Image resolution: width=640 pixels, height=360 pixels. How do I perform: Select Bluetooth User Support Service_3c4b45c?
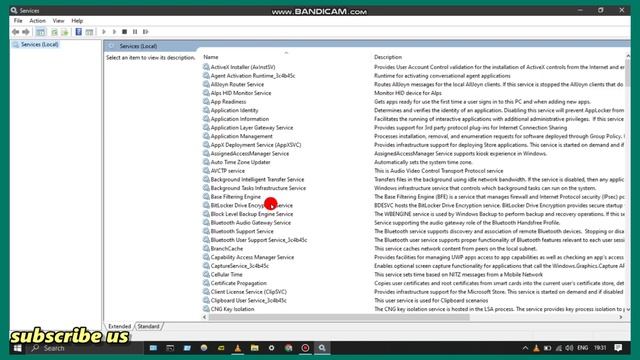pyautogui.click(x=259, y=240)
